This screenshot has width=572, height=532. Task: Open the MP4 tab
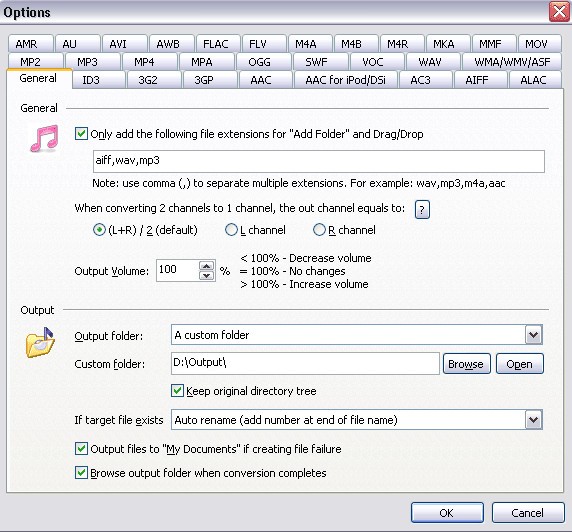pos(150,62)
